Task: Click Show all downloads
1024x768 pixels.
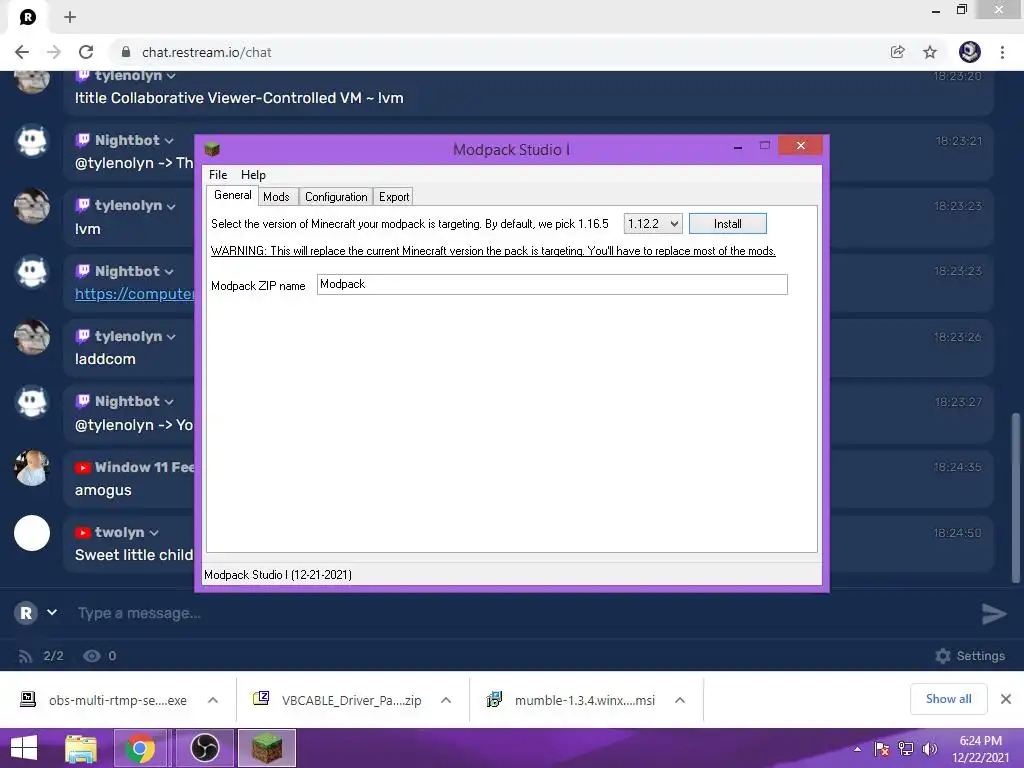Action: click(948, 699)
